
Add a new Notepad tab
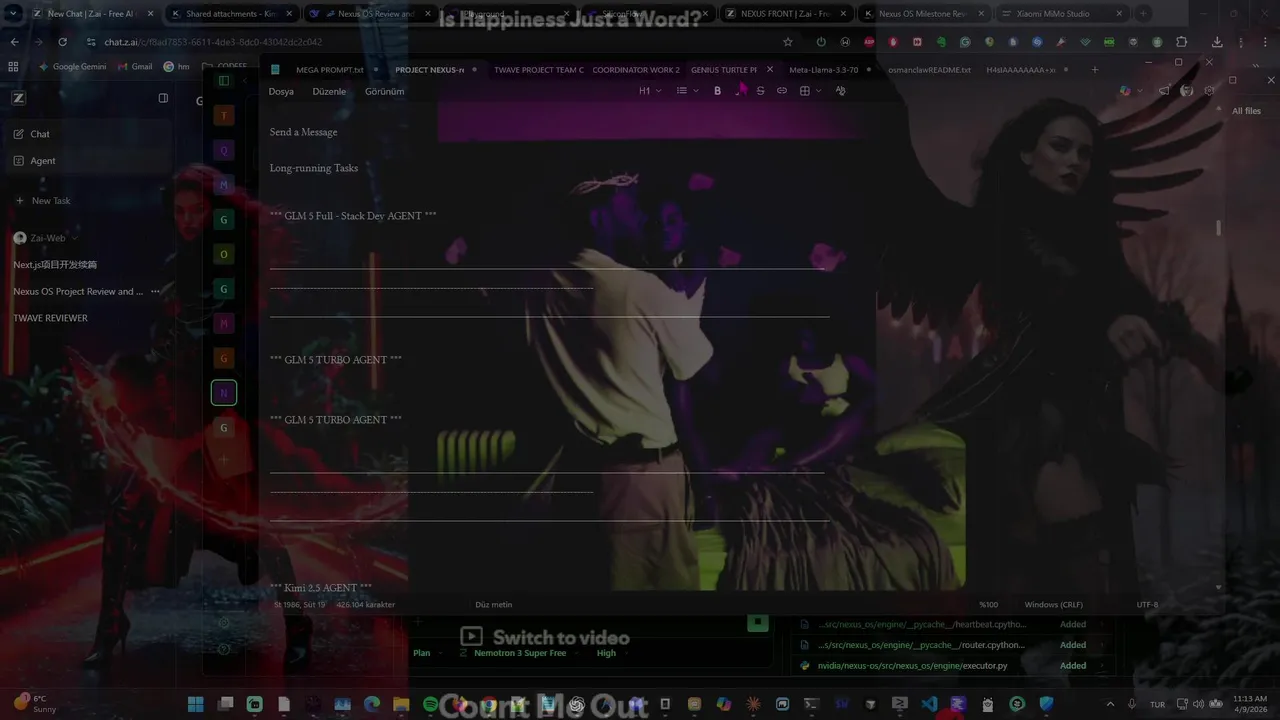[1095, 70]
